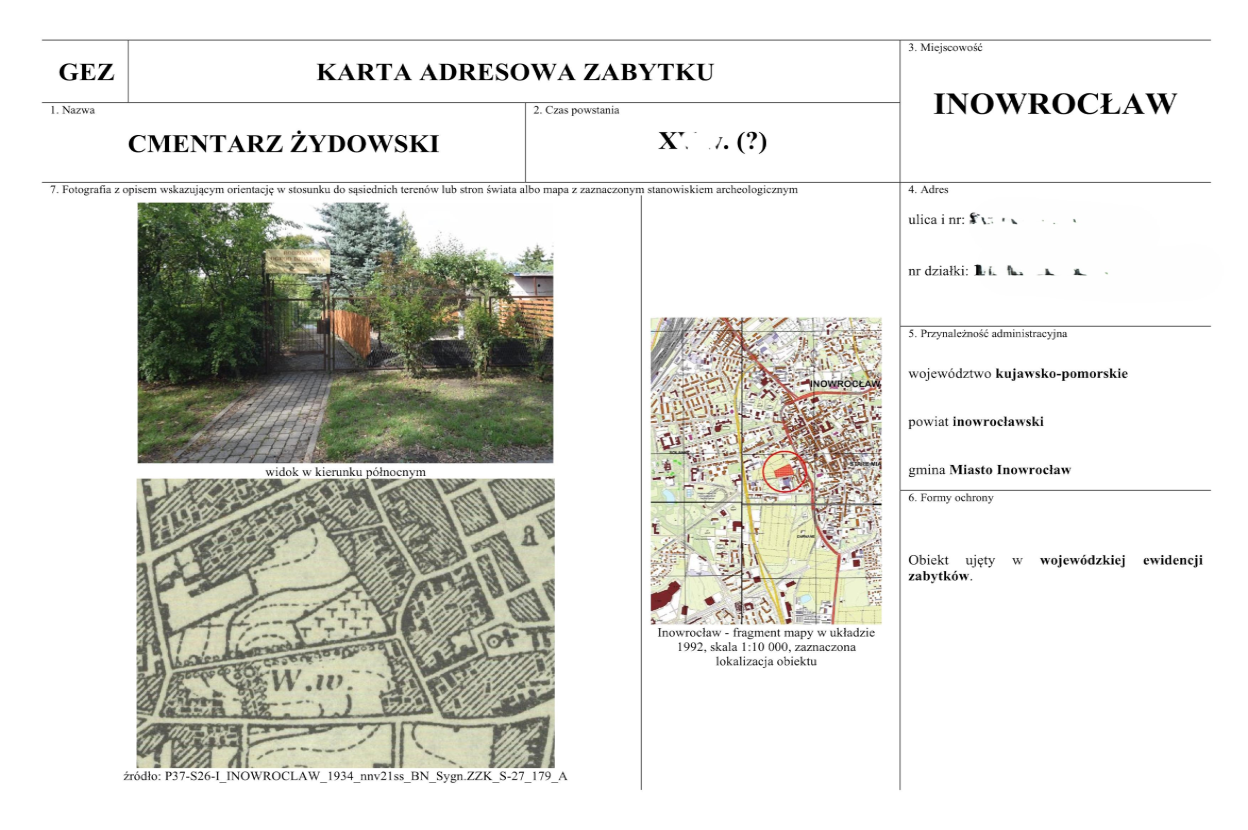
Task: Click the źródło source caption under the old map
Action: coord(345,776)
